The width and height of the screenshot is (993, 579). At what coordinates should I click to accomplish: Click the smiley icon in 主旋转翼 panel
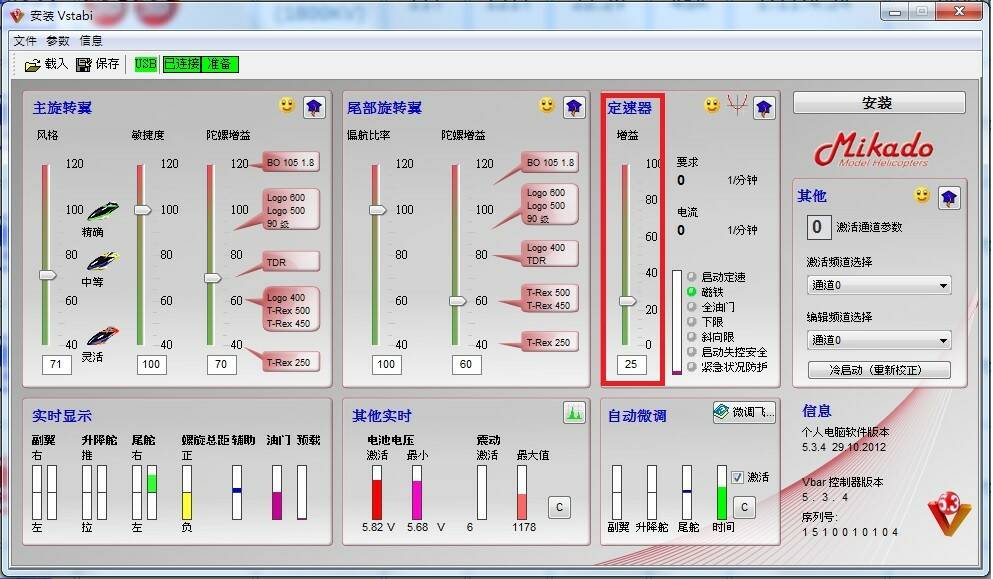[x=287, y=105]
